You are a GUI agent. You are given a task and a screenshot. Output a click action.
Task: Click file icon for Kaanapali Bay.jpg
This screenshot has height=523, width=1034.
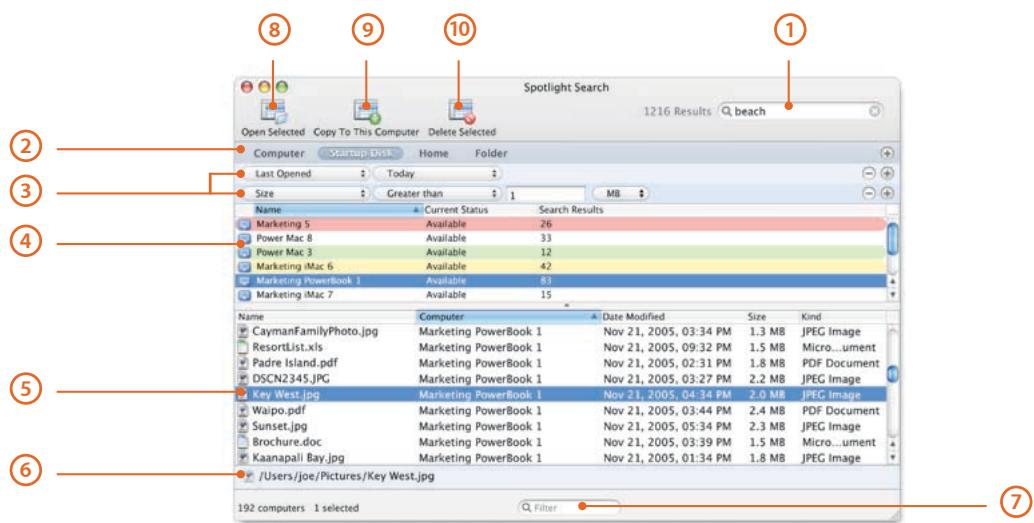tap(243, 458)
